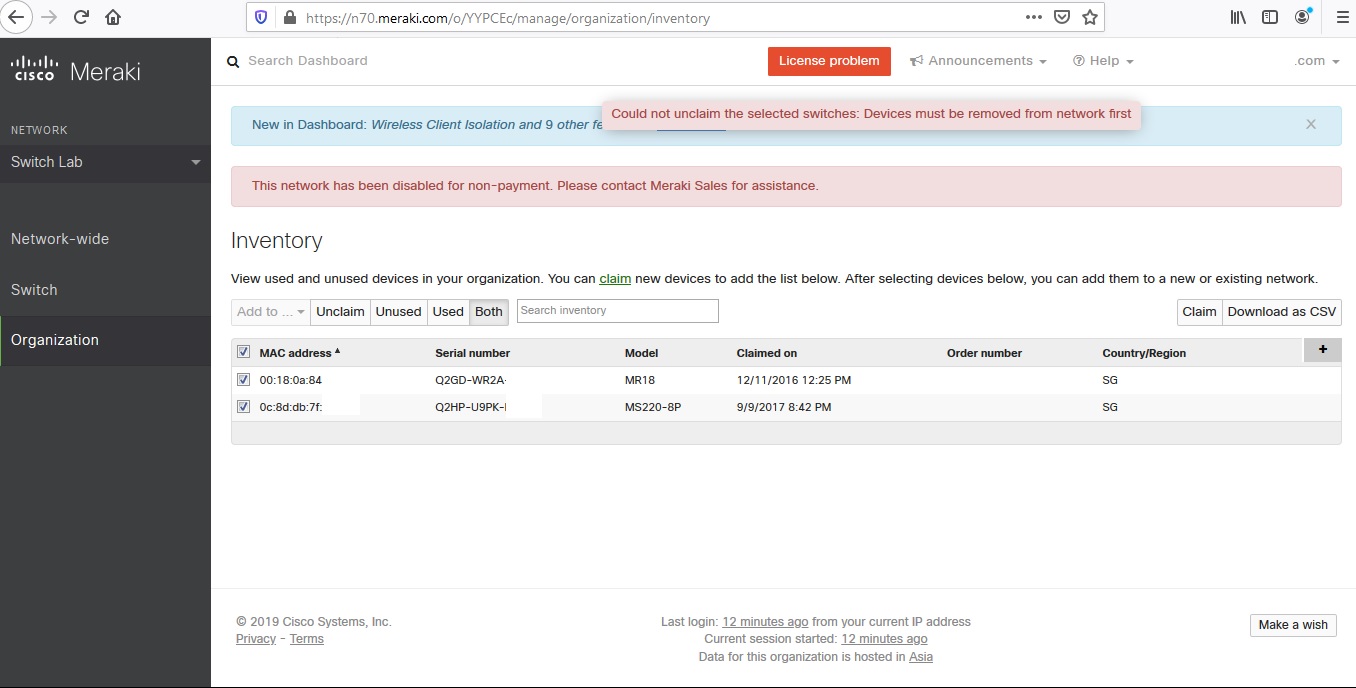This screenshot has width=1356, height=688.
Task: Open the 'Add to ...' dropdown
Action: (269, 311)
